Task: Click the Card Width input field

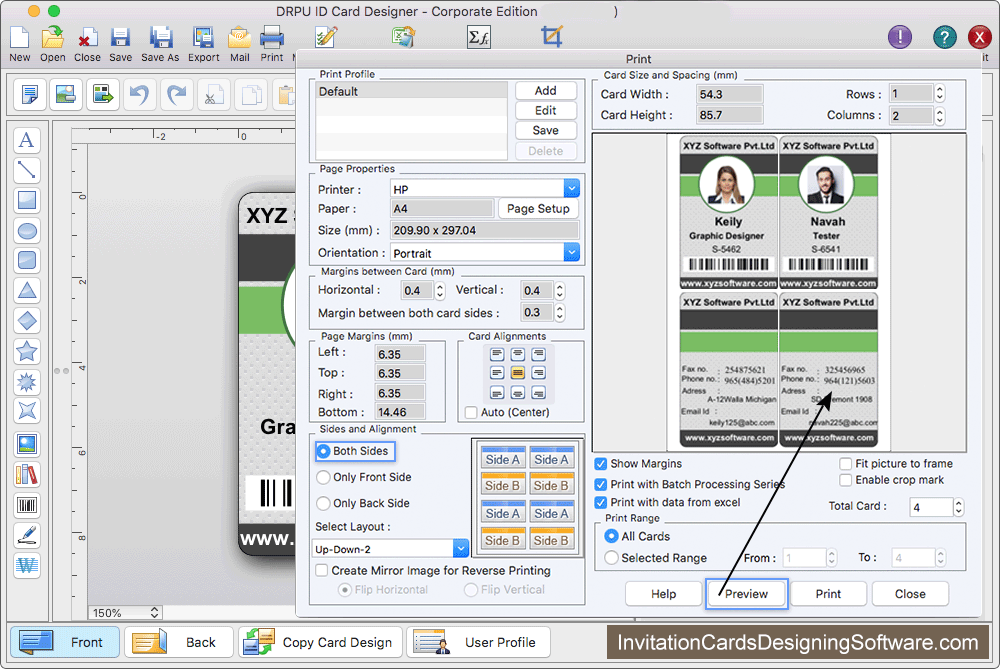Action: click(730, 94)
